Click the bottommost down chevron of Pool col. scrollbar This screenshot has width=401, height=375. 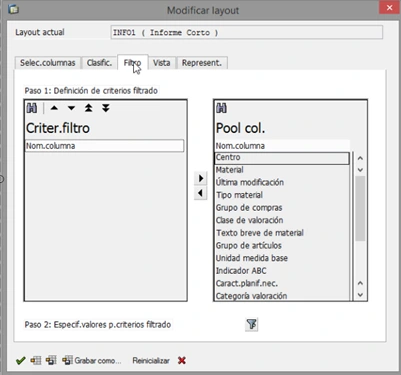360,295
